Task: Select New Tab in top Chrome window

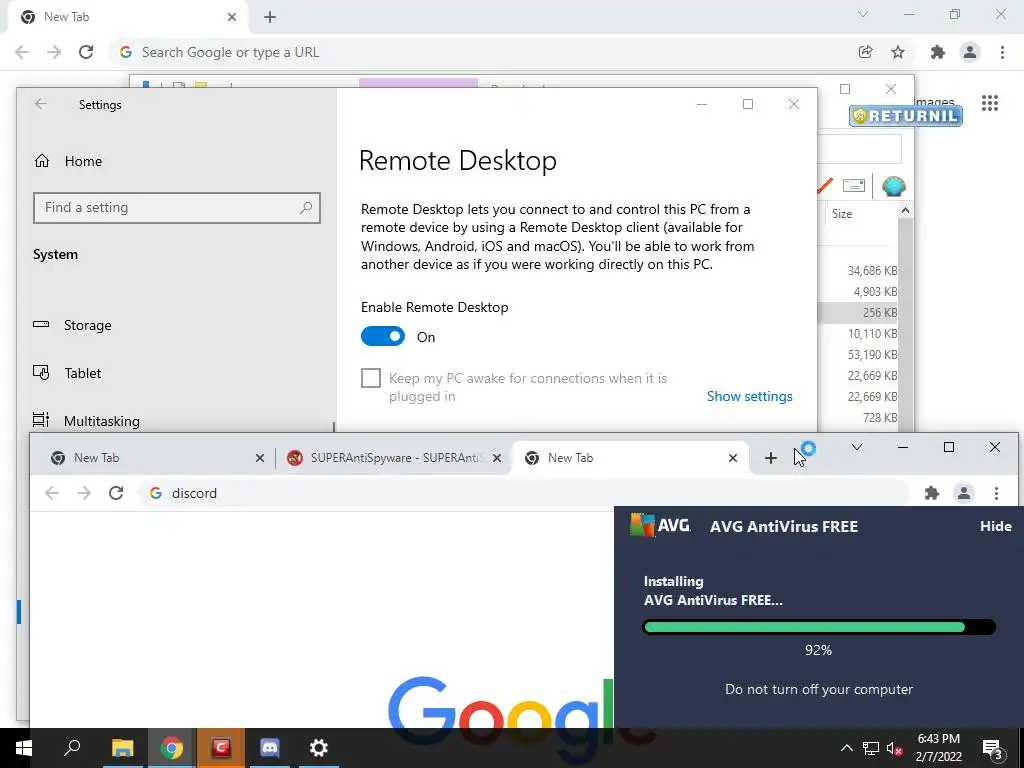Action: [x=127, y=17]
